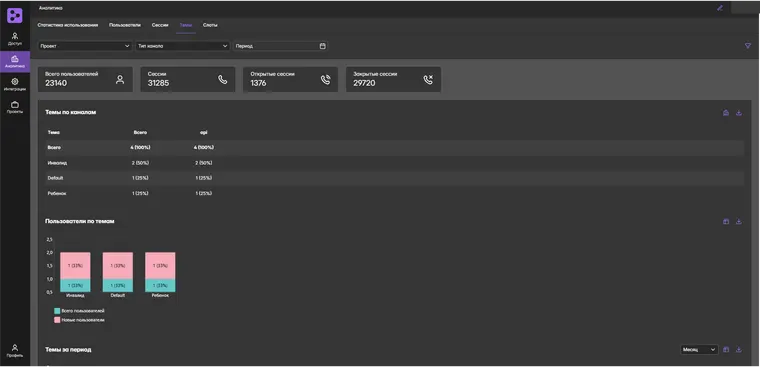Download the Темы по каналам table
Viewport: 760px width, 367px height.
[x=739, y=113]
